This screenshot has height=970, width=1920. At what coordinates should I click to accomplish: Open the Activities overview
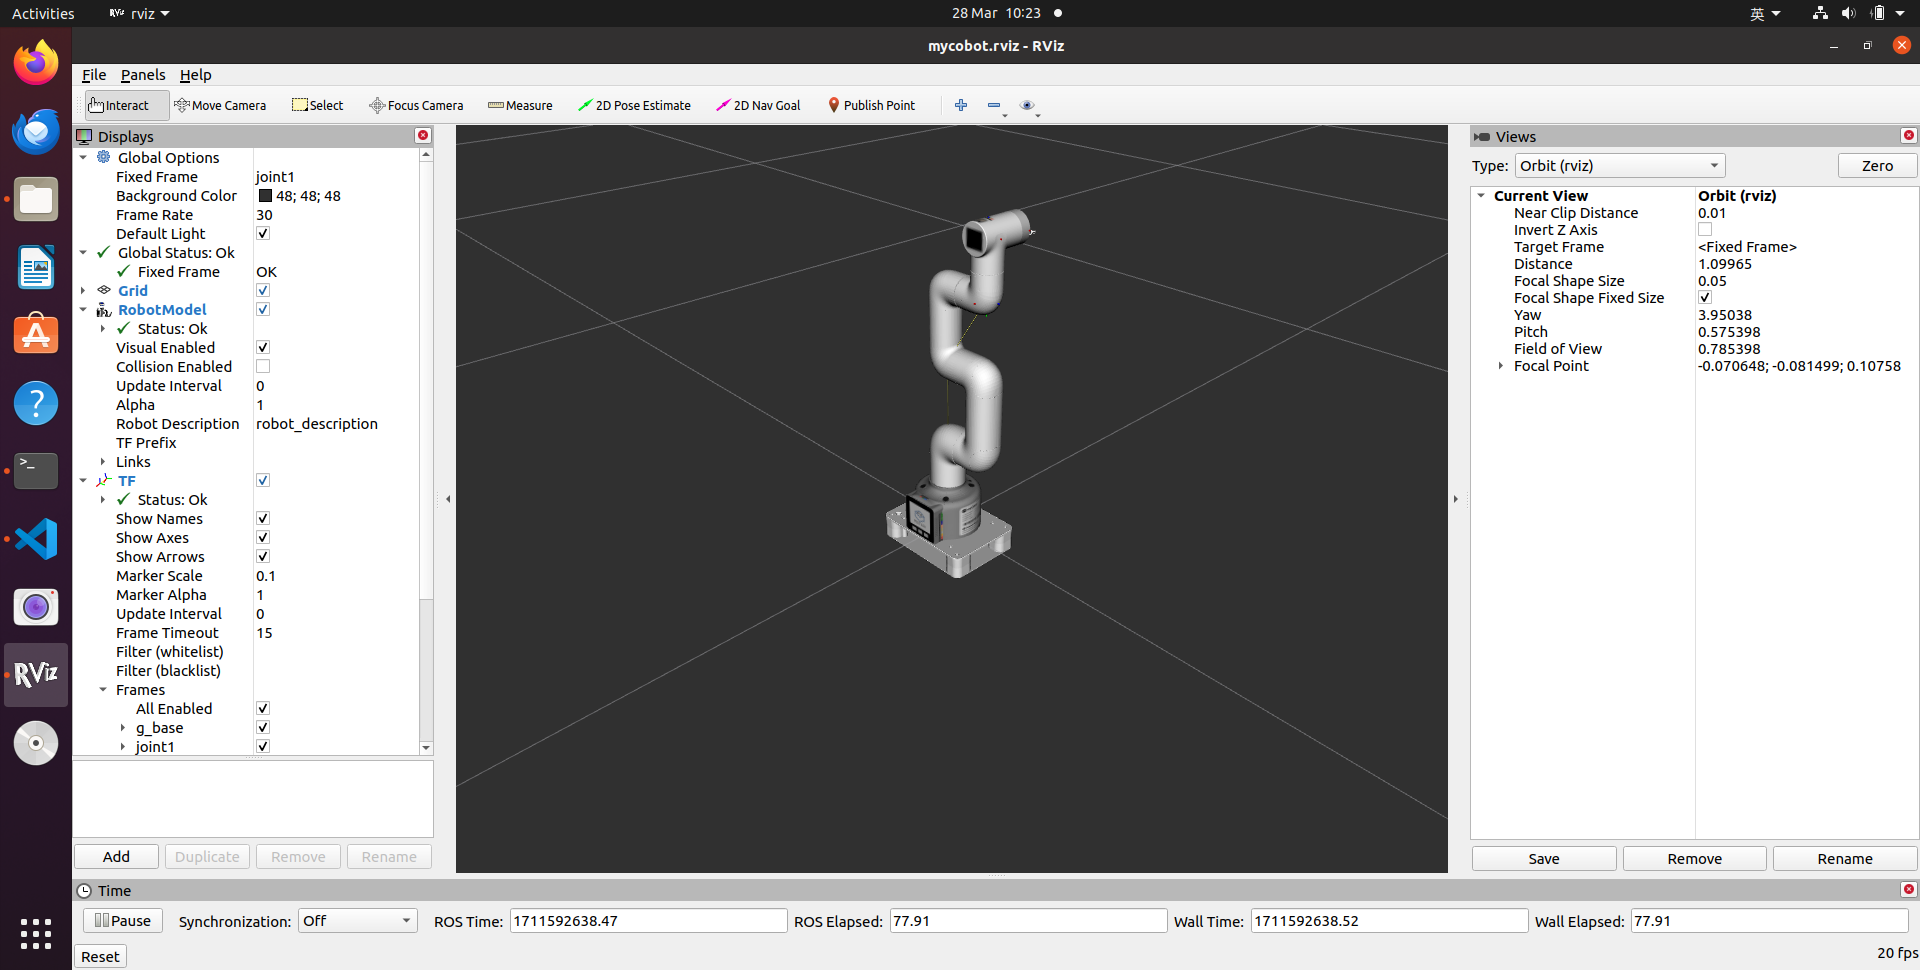coord(43,13)
